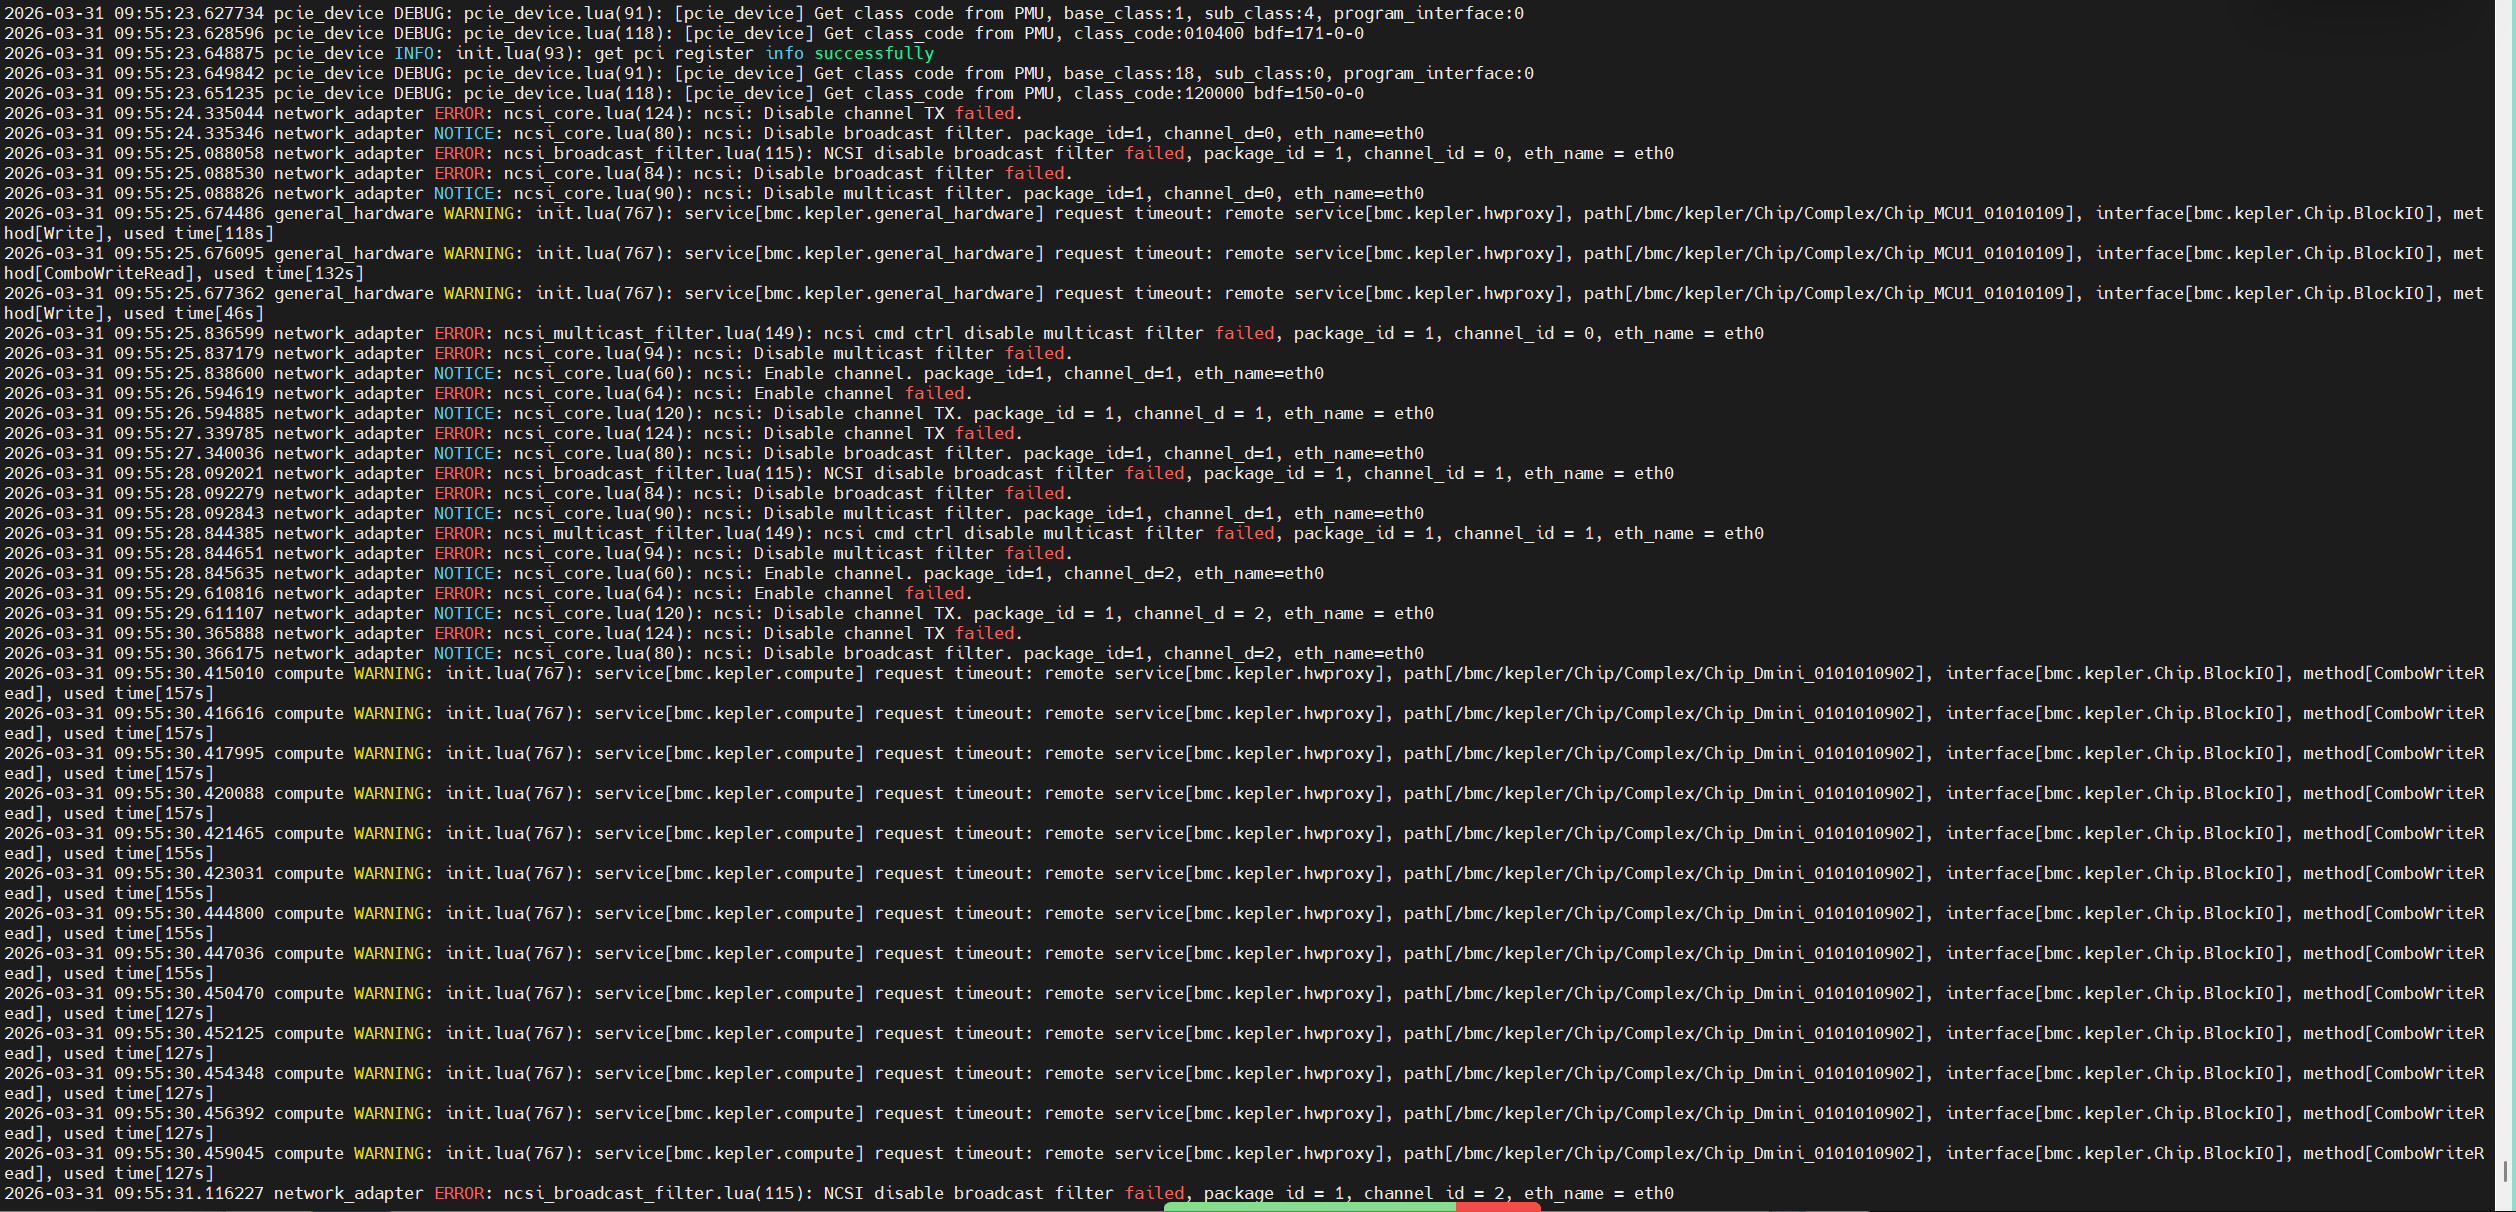
Task: Click the vertical scrollbar thumb at right edge
Action: pos(2505,1171)
